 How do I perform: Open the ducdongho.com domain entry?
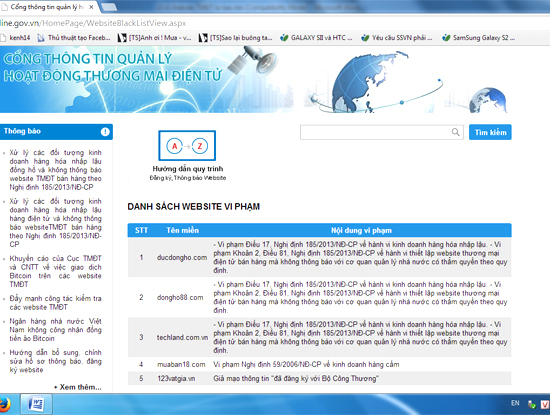pos(182,257)
